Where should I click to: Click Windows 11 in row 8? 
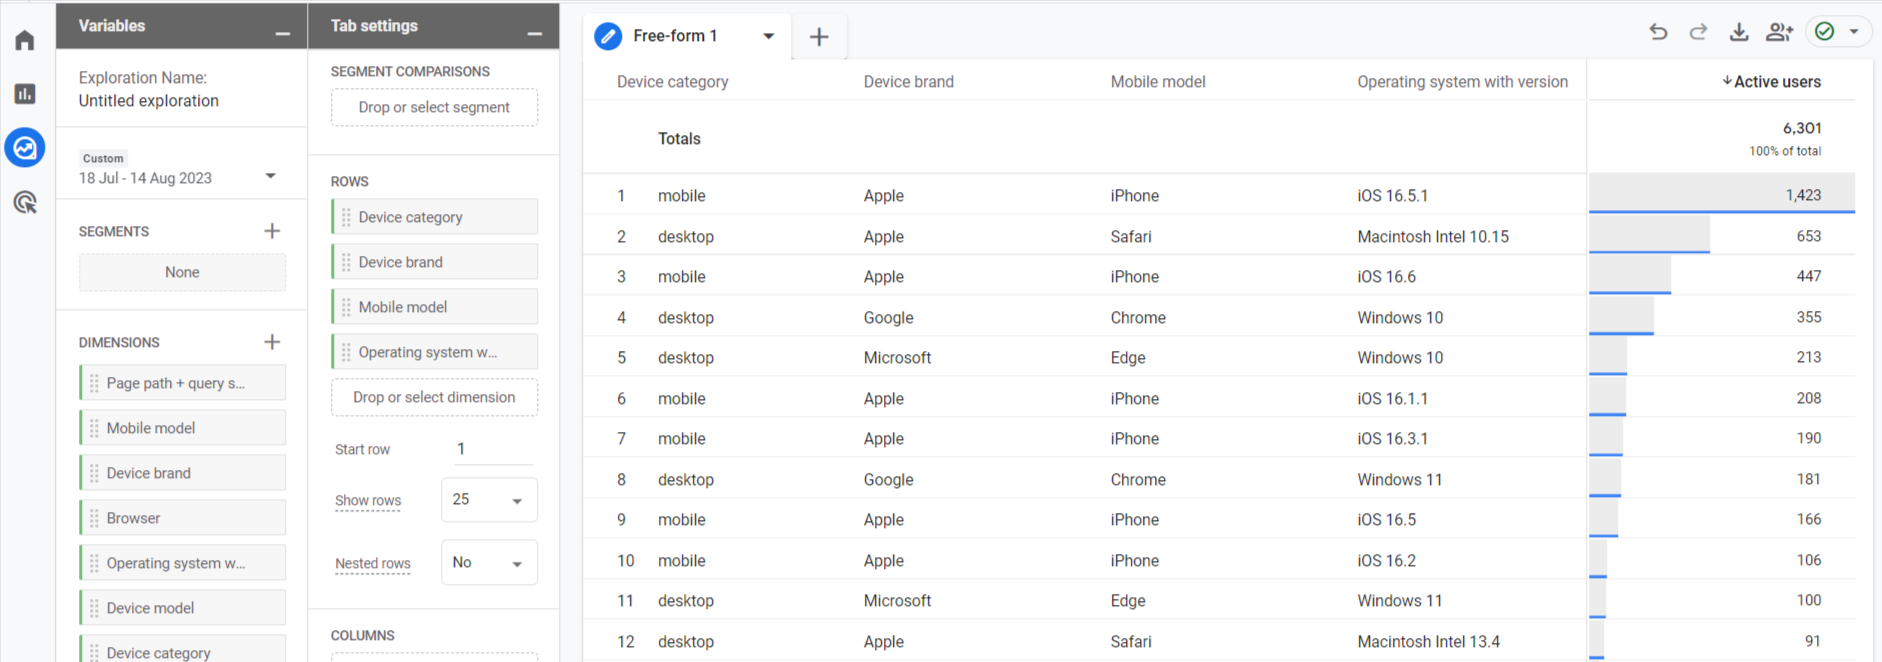pyautogui.click(x=1399, y=480)
